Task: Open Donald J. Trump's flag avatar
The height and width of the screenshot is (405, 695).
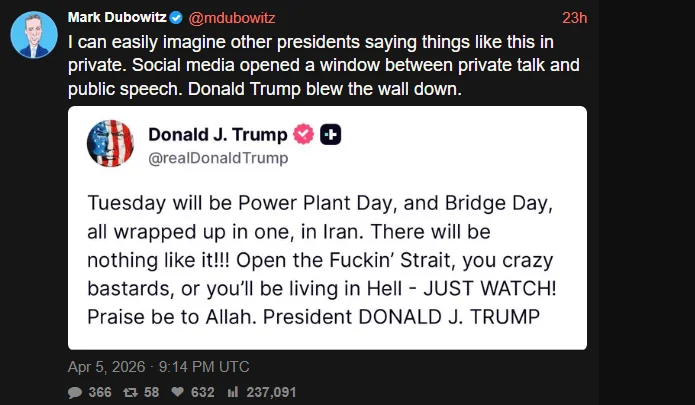Action: coord(112,144)
